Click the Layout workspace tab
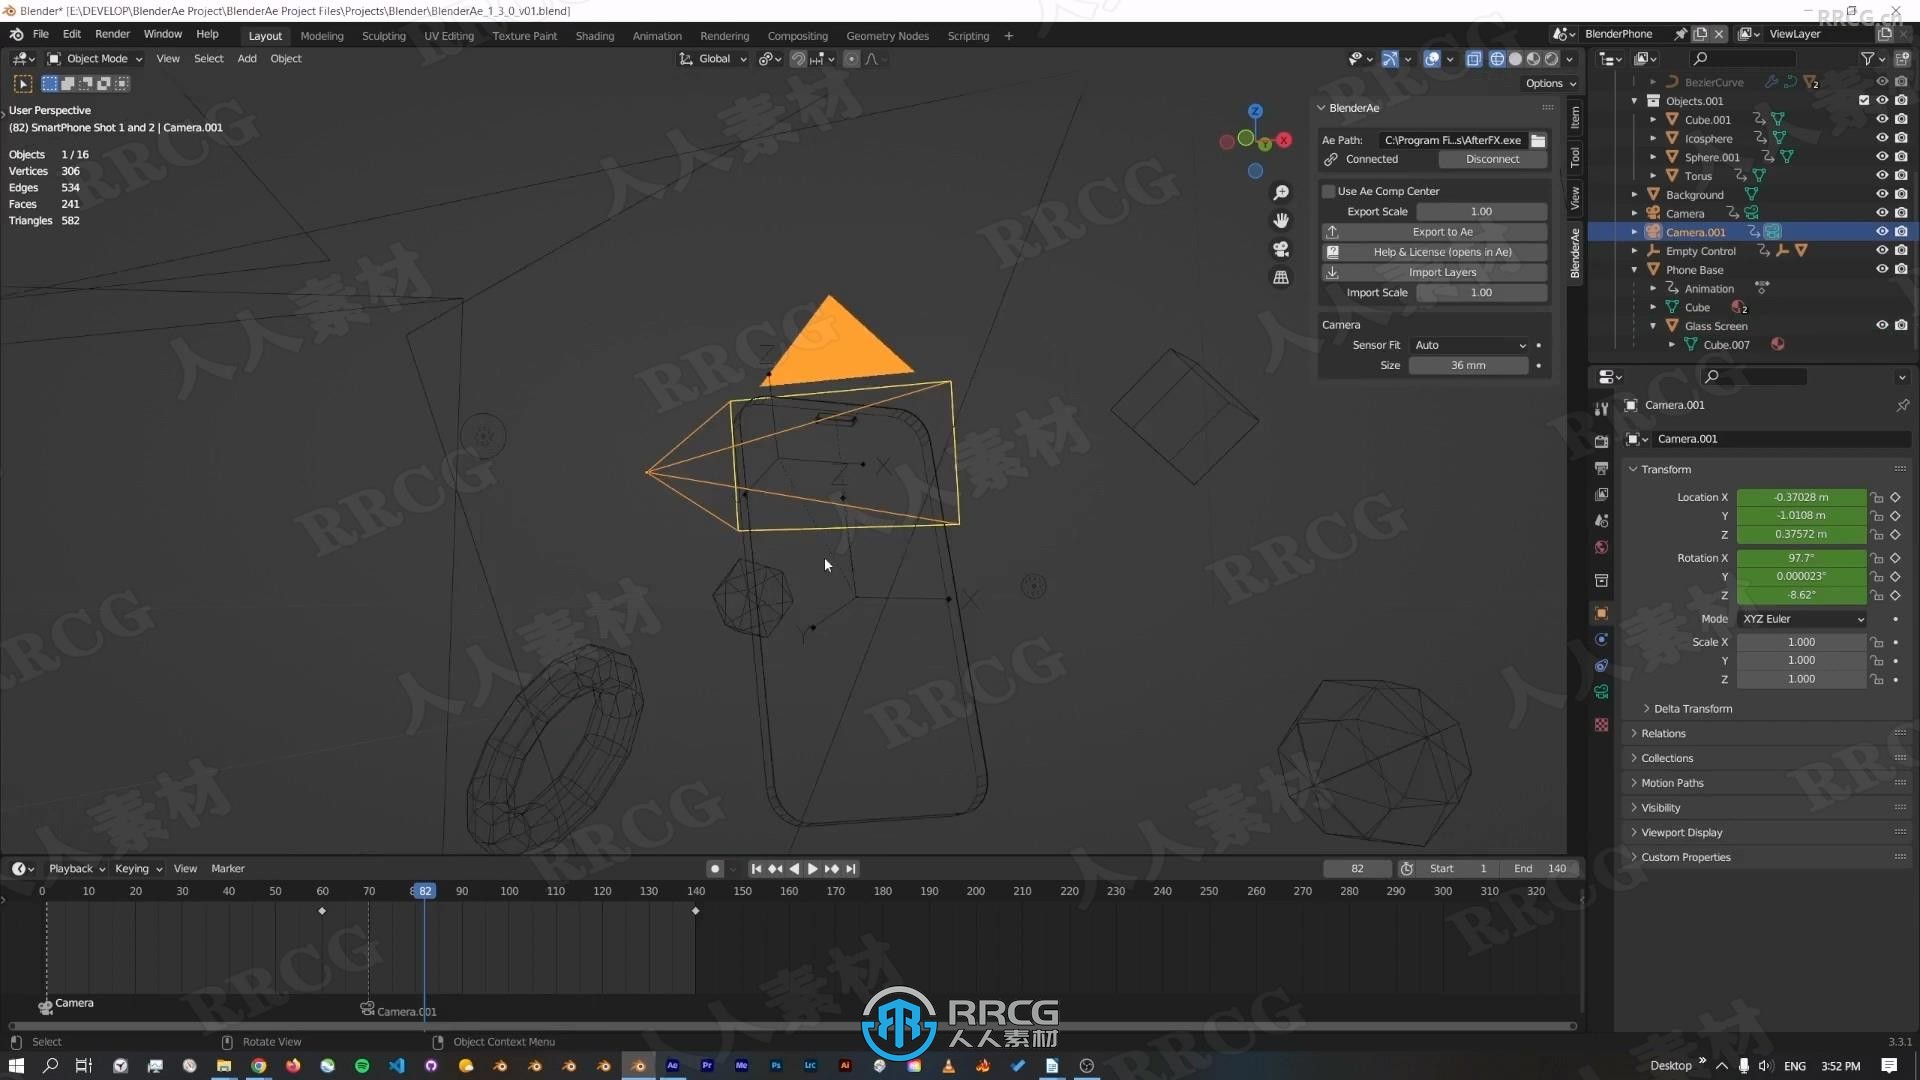Image resolution: width=1920 pixels, height=1080 pixels. 264,36
